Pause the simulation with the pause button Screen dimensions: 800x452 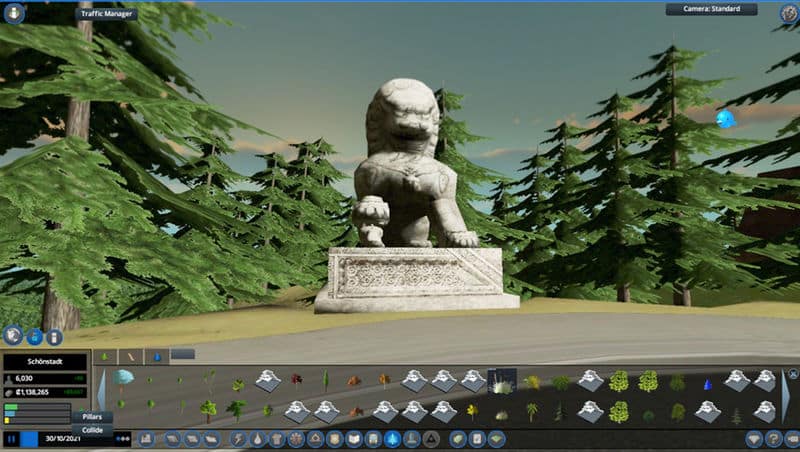point(11,438)
